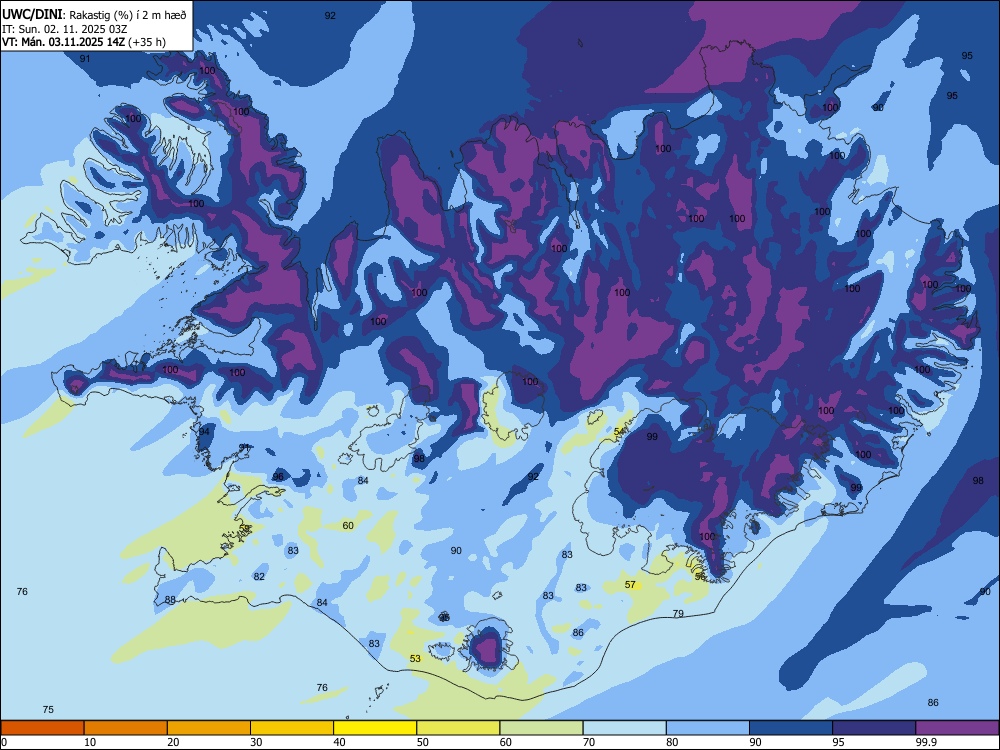The width and height of the screenshot is (1000, 750).
Task: Click the bright yellow 40–50 legend swatch
Action: pyautogui.click(x=375, y=728)
